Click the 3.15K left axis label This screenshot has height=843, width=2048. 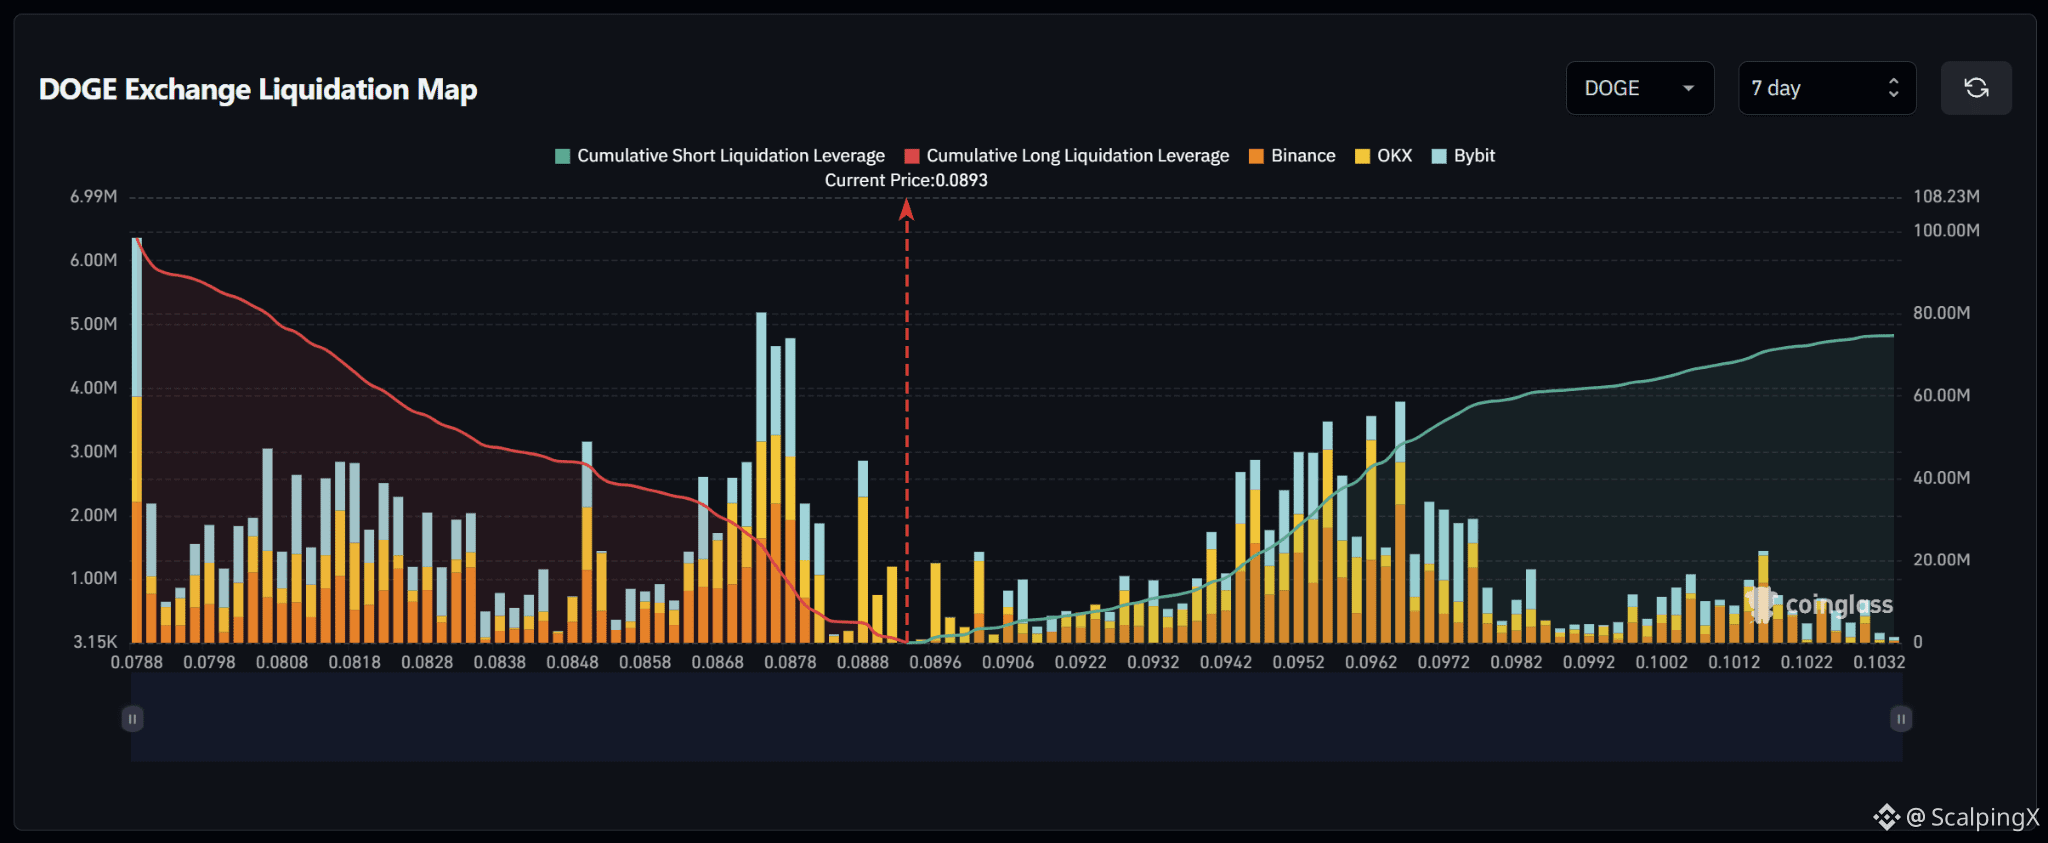pos(95,642)
